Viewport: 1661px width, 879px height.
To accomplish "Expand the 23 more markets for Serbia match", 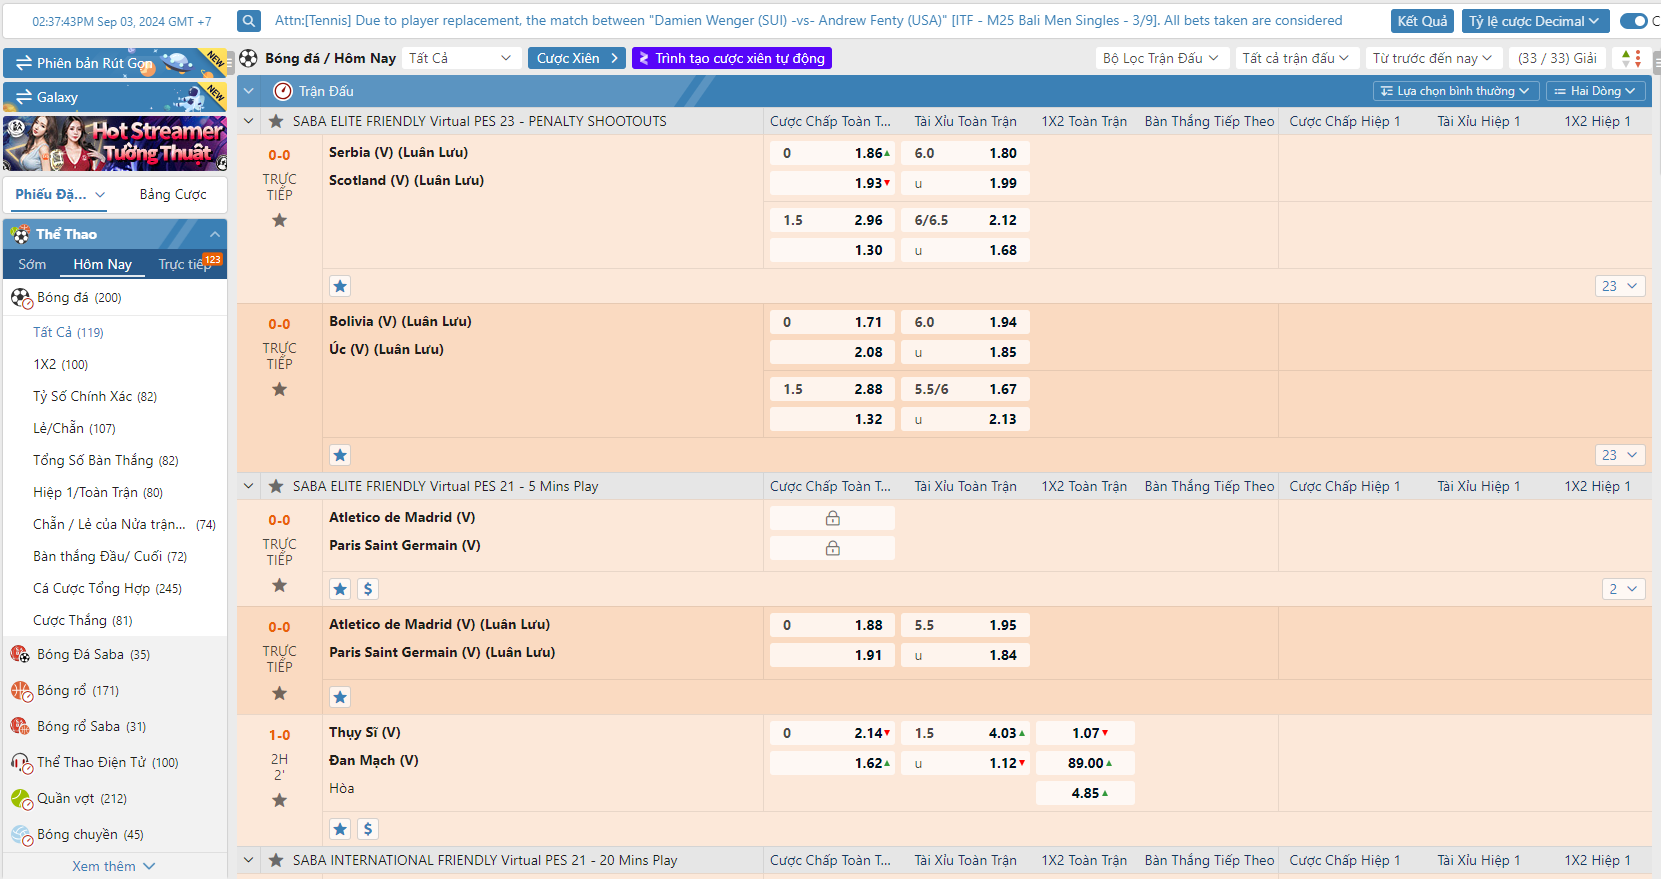I will (1620, 286).
